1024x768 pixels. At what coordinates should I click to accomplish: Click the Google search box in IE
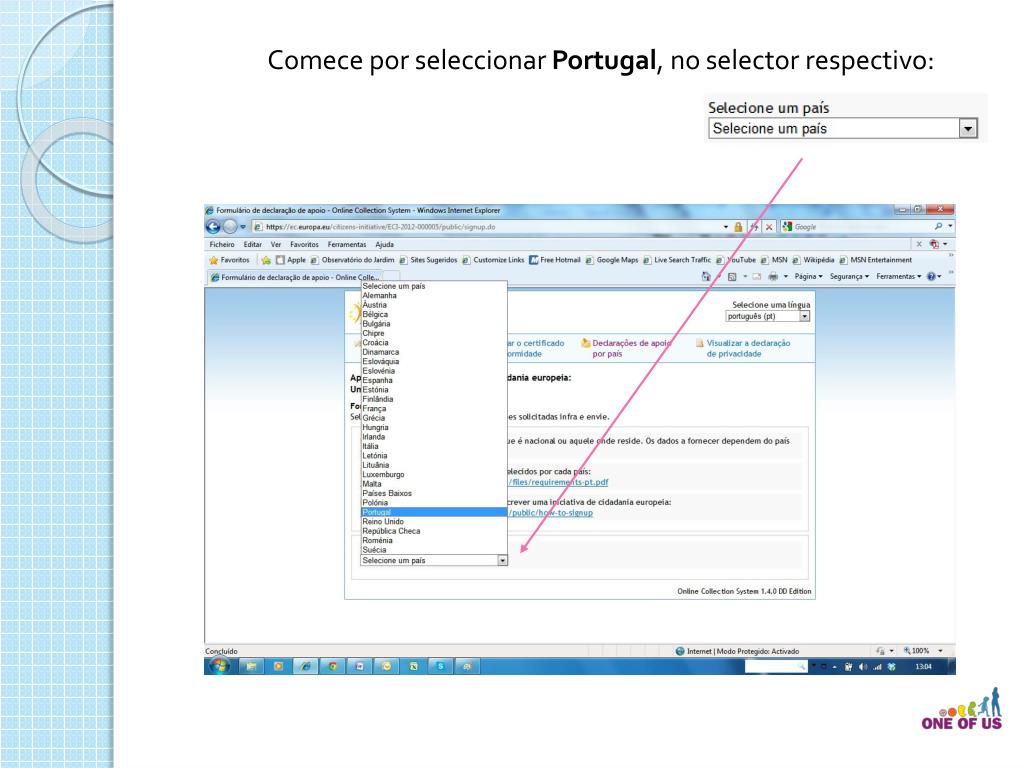[856, 227]
